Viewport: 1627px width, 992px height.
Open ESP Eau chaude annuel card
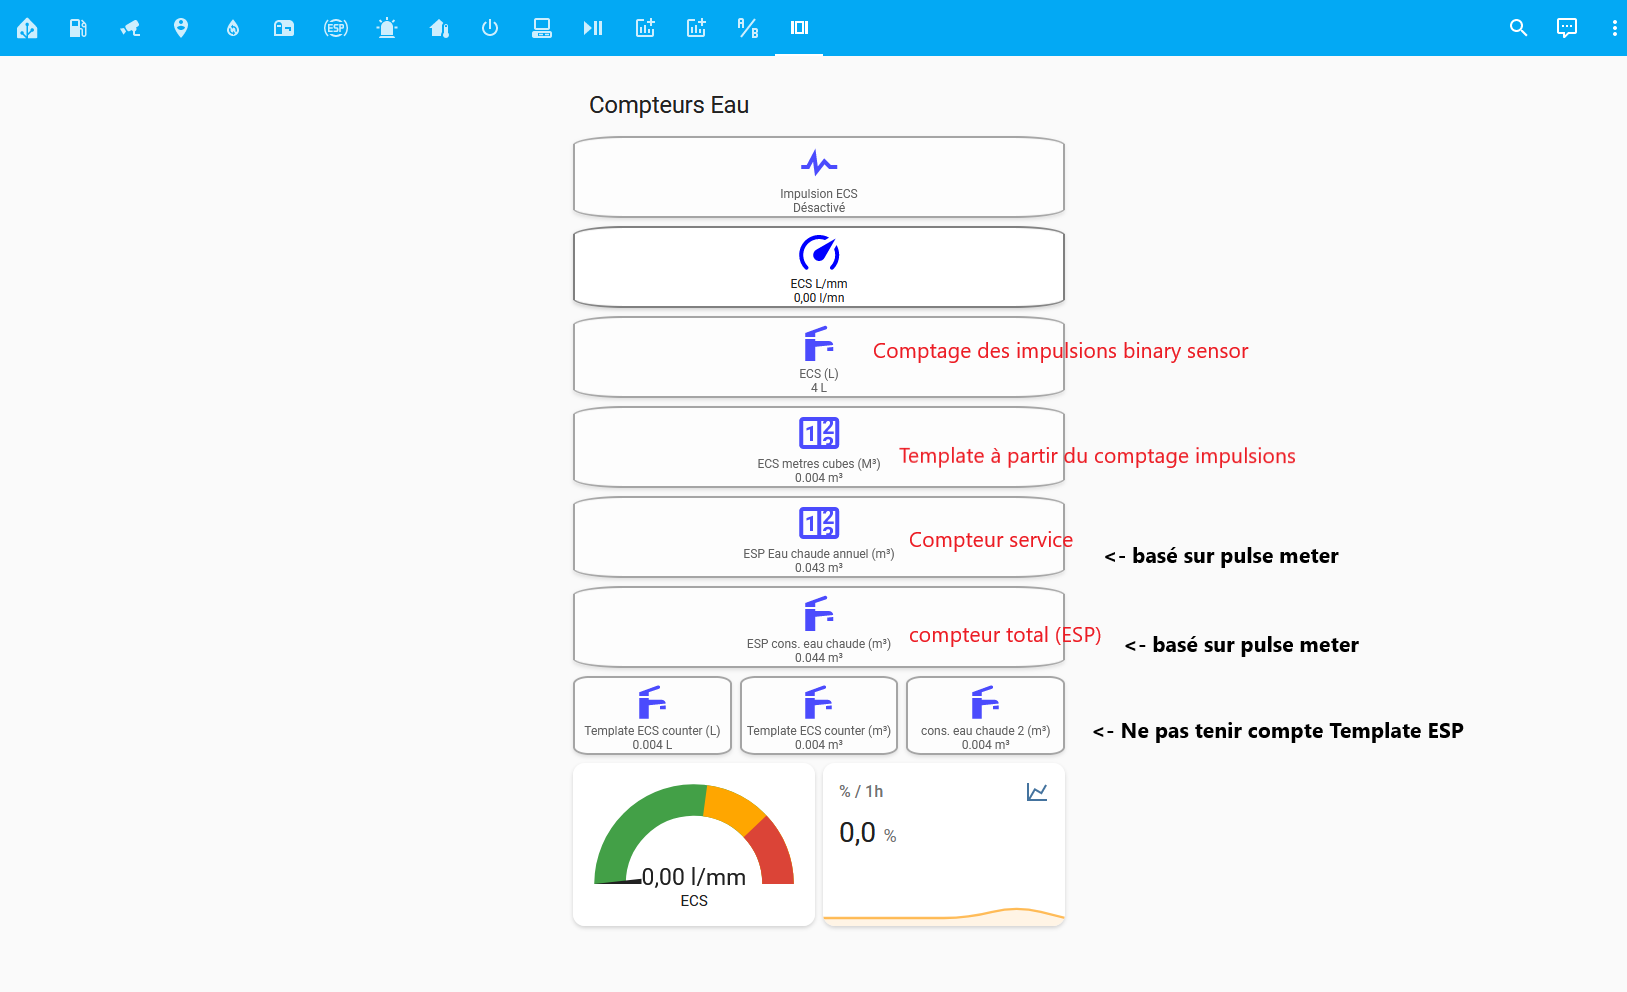[x=819, y=537]
